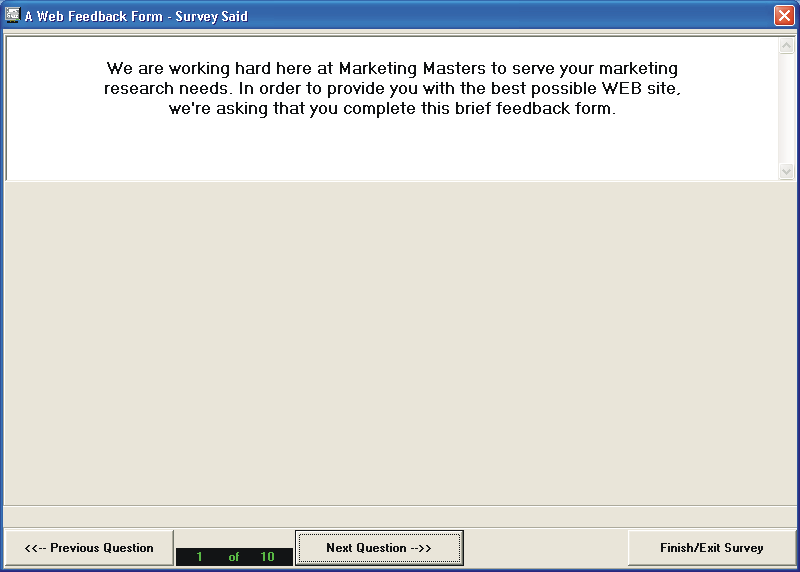
Task: Go back to the previous question
Action: pyautogui.click(x=89, y=548)
